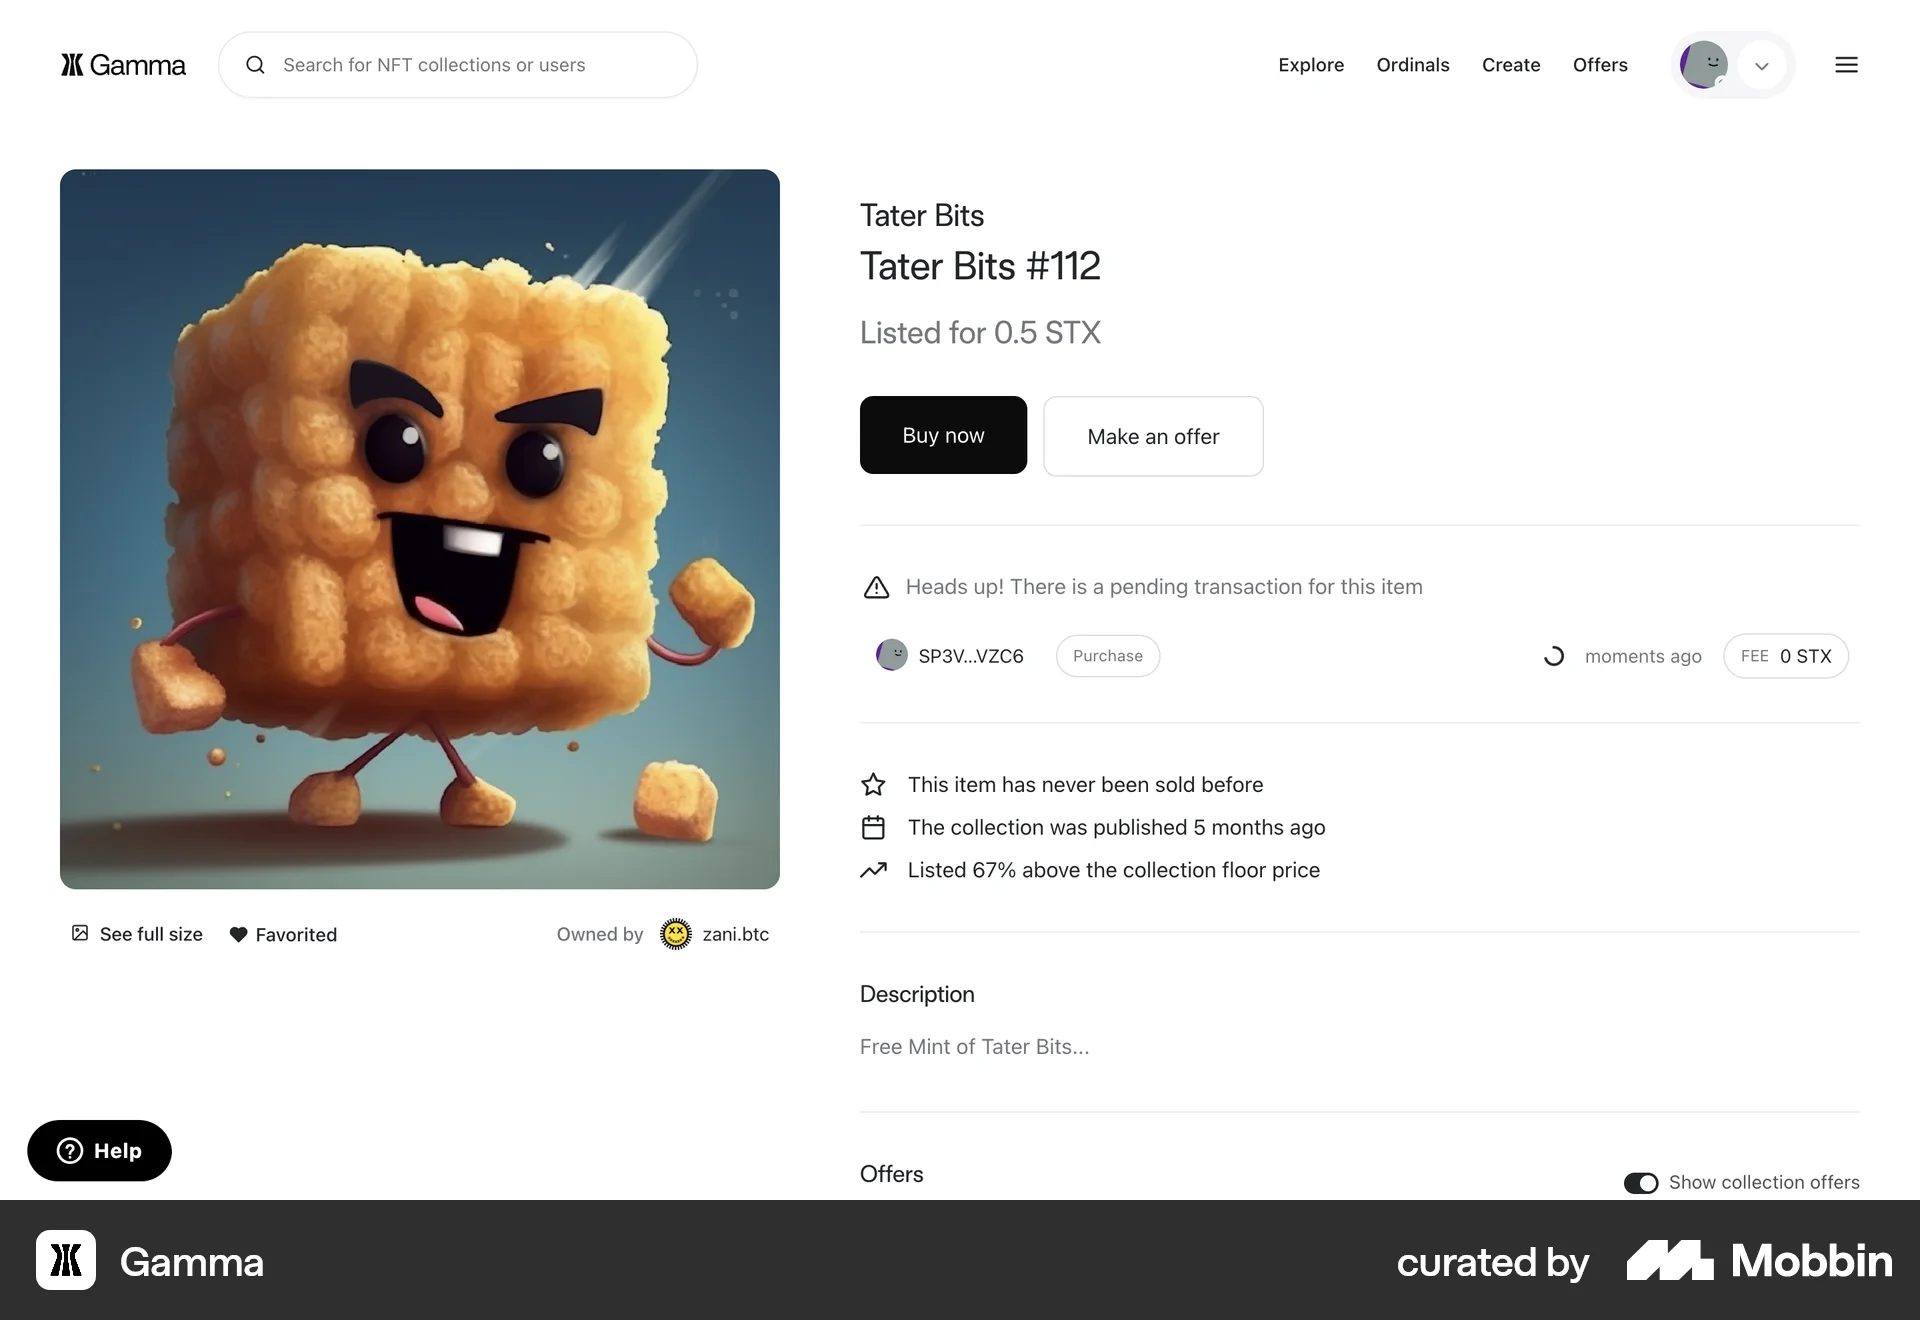Open the Help widget
Screen dimensions: 1920x1320
point(99,1151)
